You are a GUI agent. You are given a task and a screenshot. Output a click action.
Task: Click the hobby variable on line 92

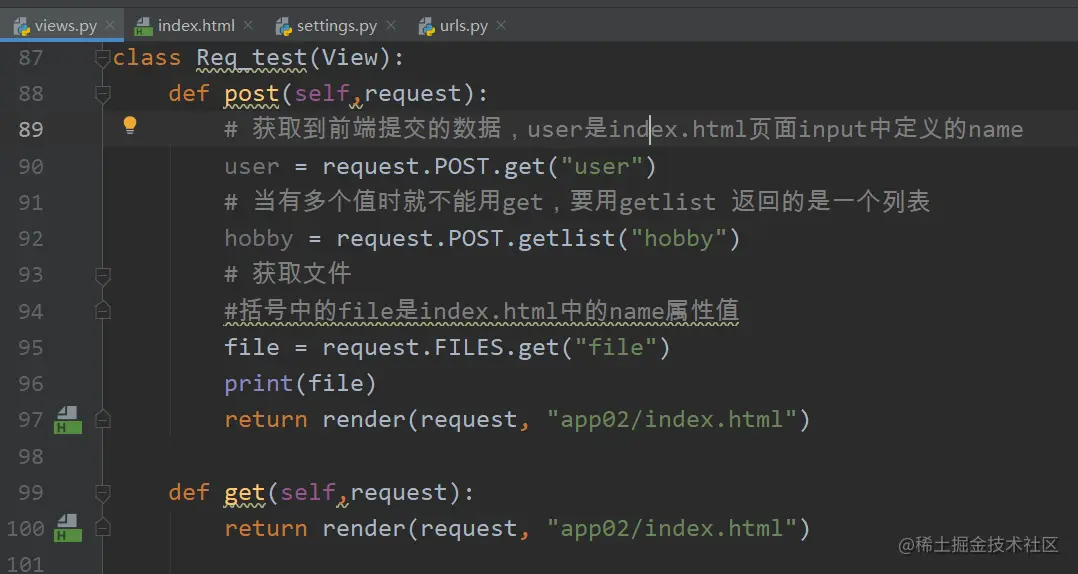(x=258, y=239)
